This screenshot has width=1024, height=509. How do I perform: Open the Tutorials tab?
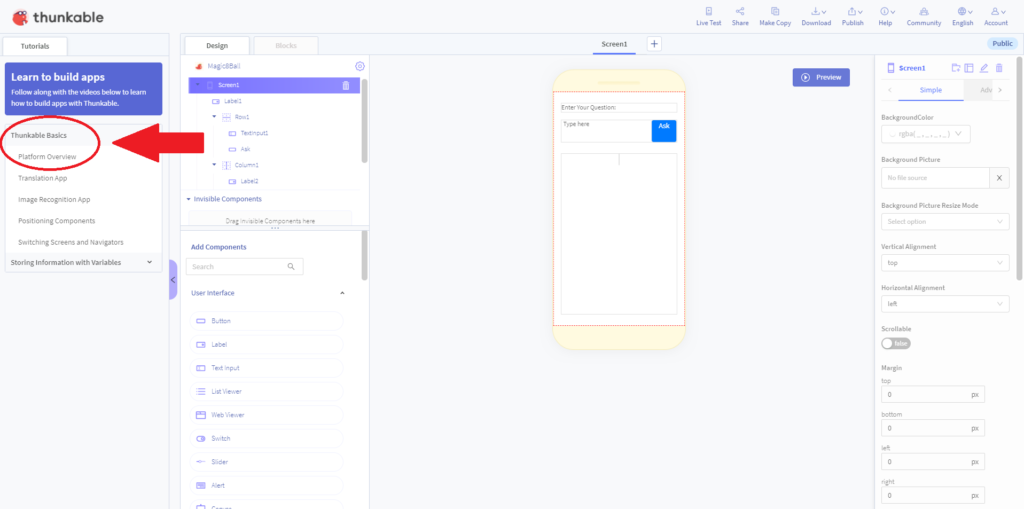pos(35,46)
